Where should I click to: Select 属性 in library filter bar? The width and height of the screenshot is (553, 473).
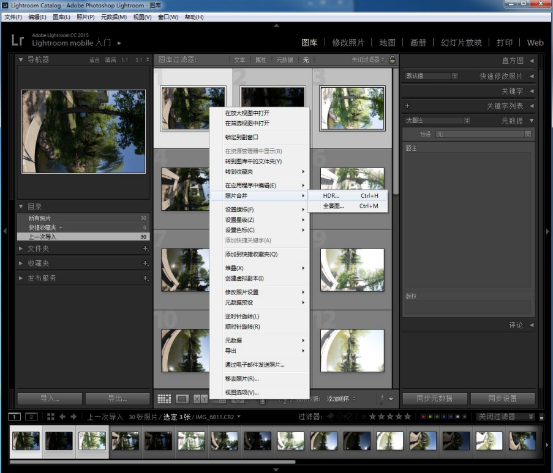[261, 60]
